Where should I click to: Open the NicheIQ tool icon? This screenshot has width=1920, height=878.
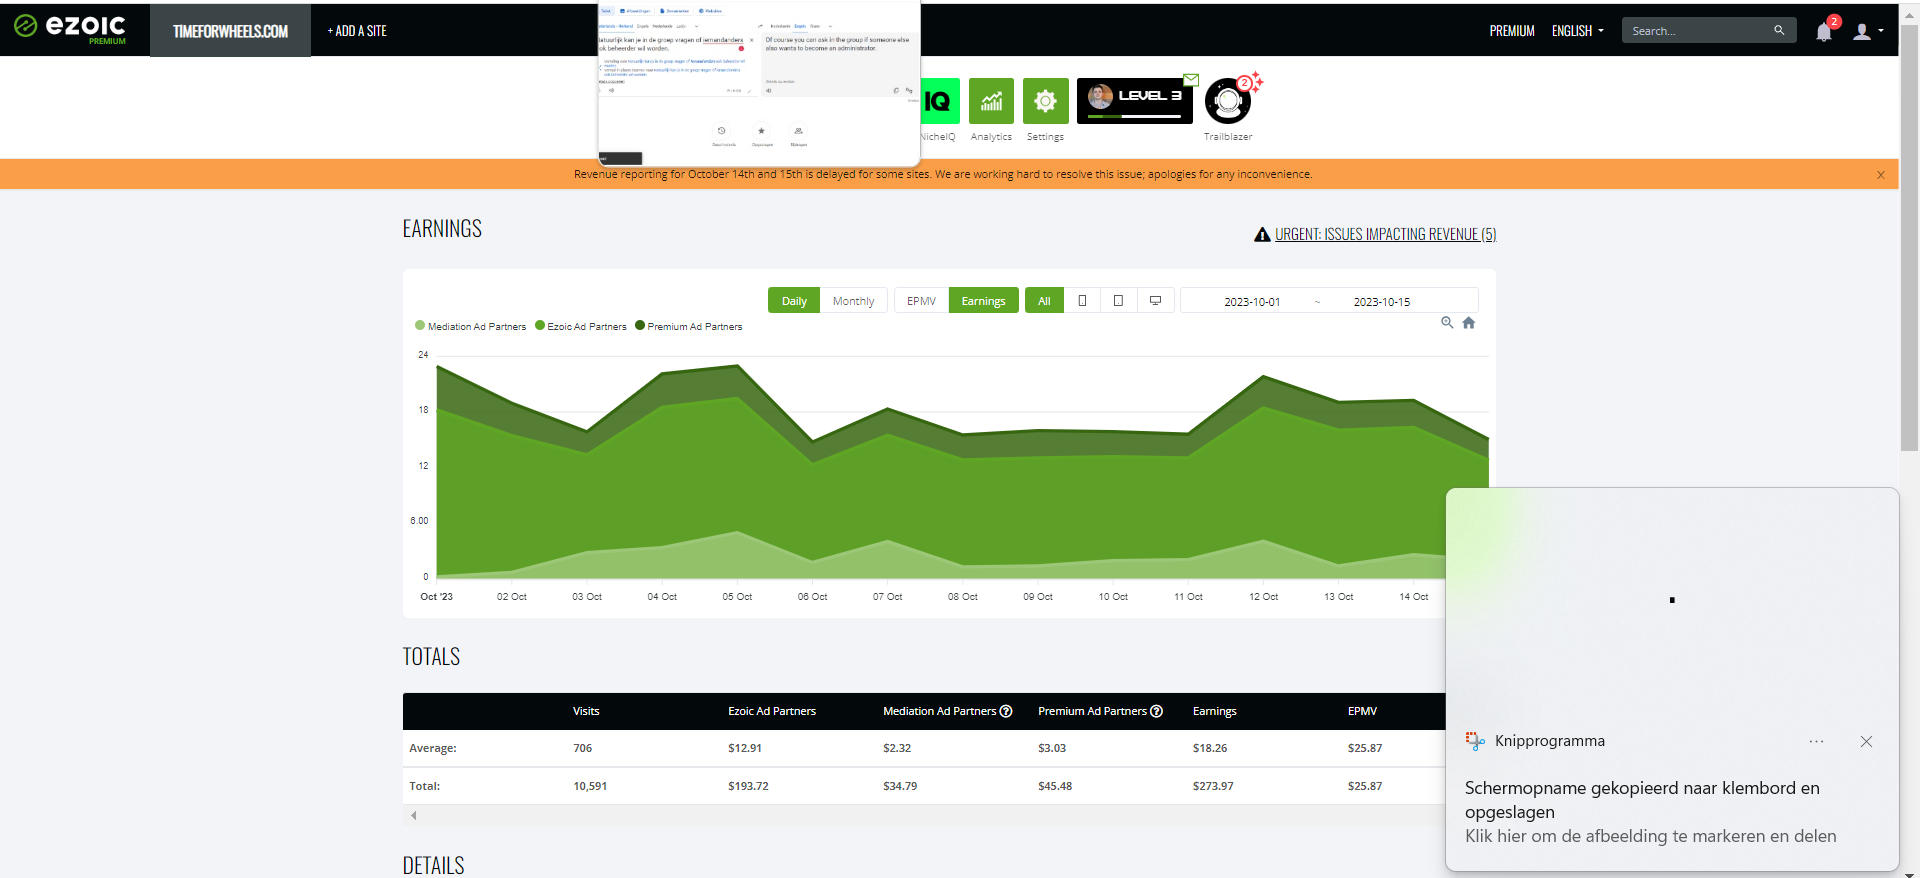click(940, 101)
